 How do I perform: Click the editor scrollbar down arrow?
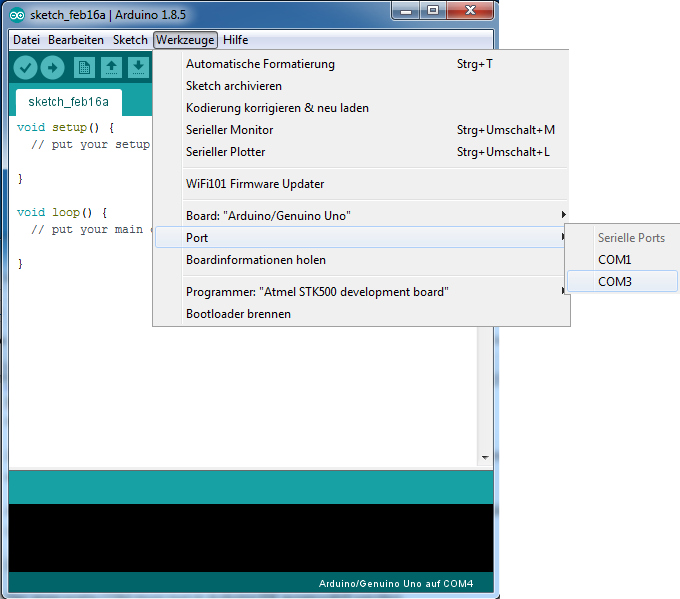tap(484, 455)
